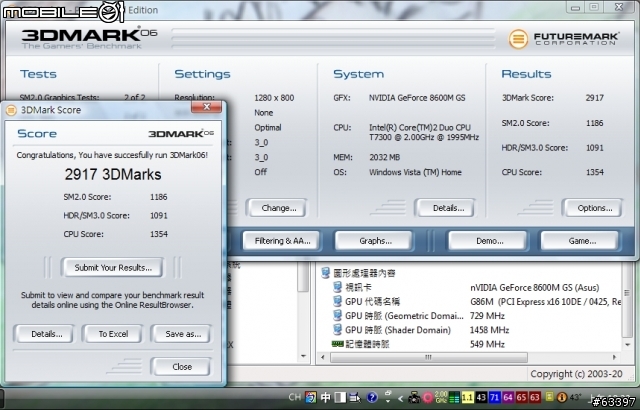Image resolution: width=640 pixels, height=410 pixels.
Task: Click the pink circle tray icon
Action: point(427,397)
